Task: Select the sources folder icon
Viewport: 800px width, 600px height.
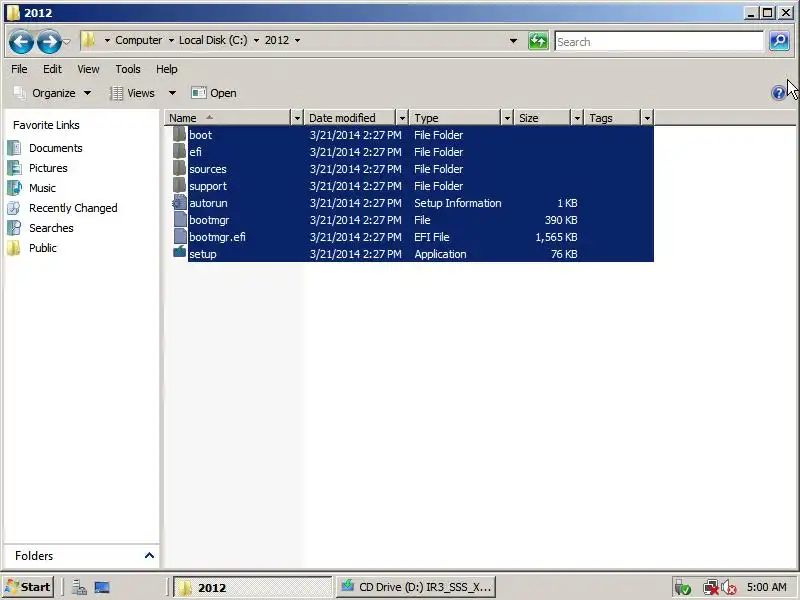Action: (x=180, y=168)
